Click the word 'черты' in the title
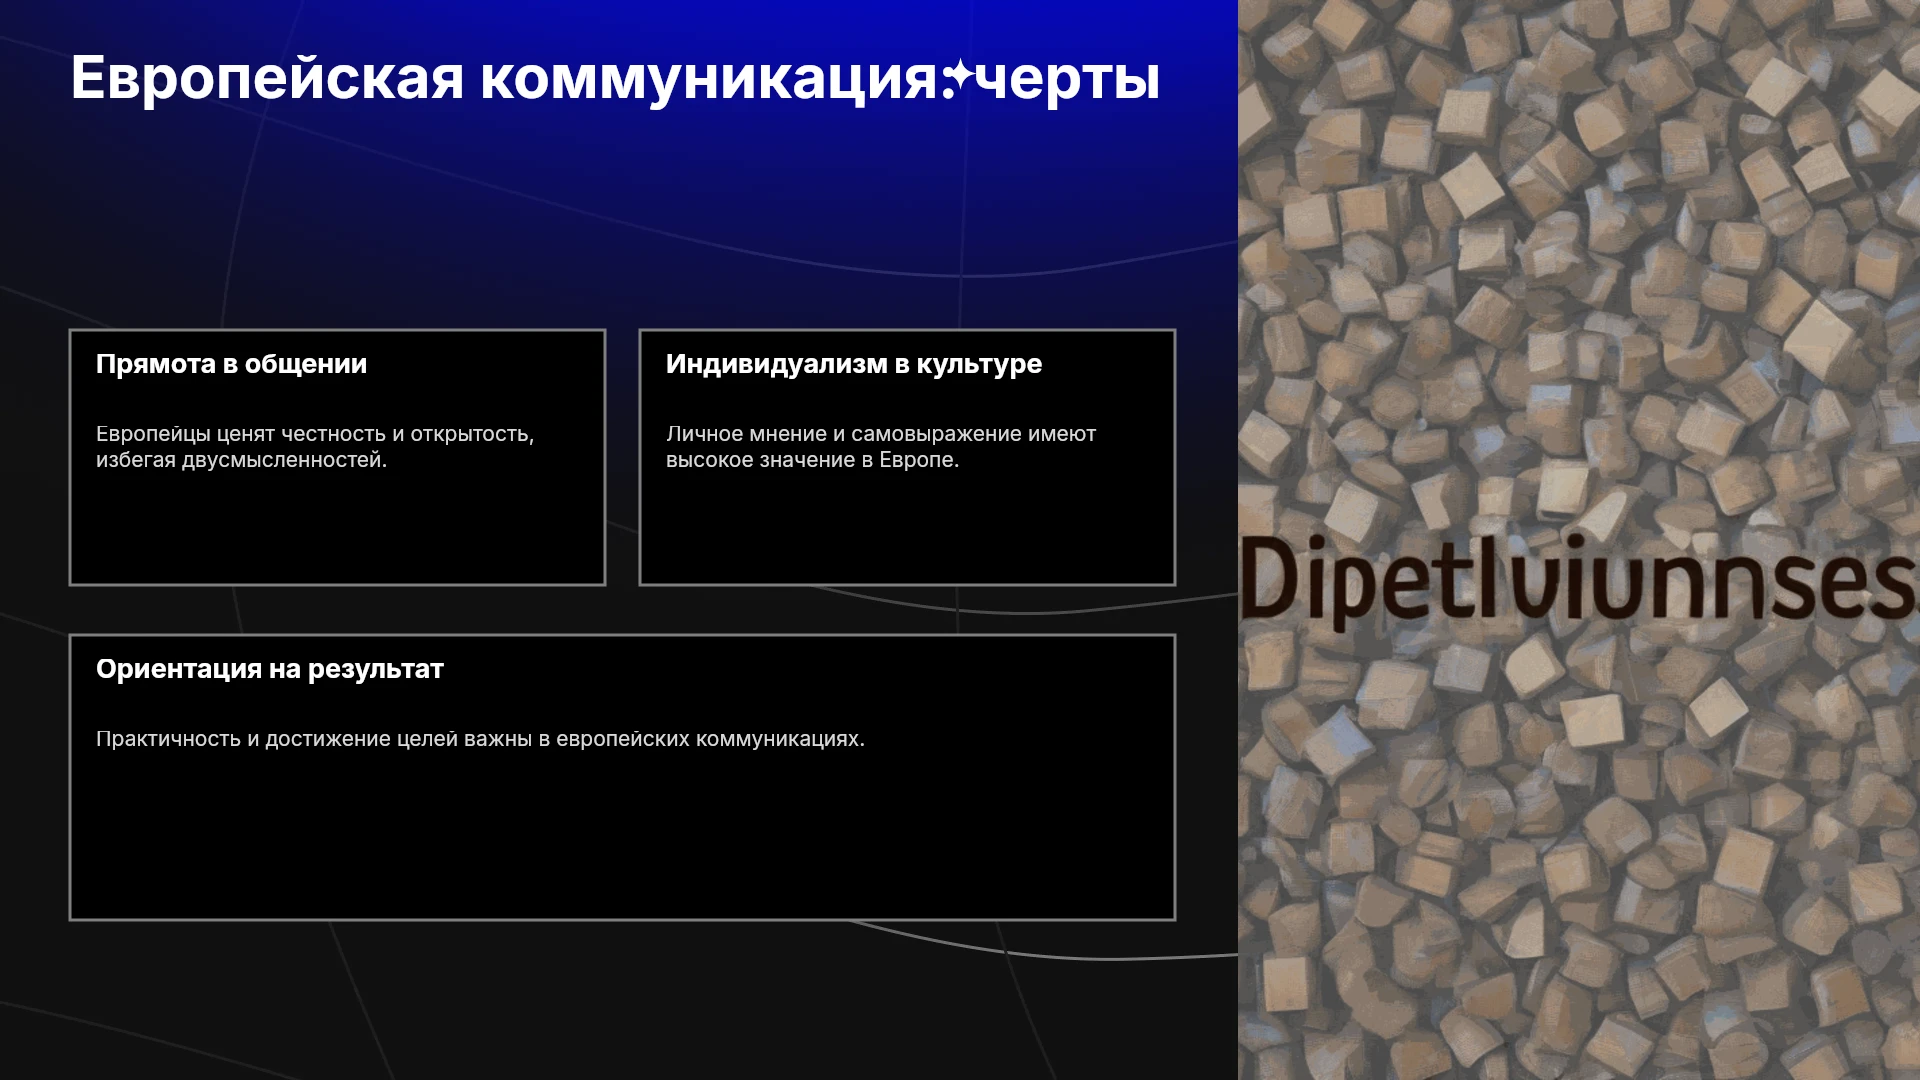The height and width of the screenshot is (1080, 1920). 1068,78
